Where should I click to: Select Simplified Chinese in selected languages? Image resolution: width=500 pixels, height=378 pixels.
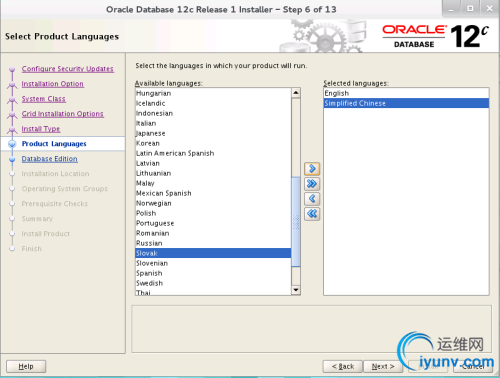point(406,103)
